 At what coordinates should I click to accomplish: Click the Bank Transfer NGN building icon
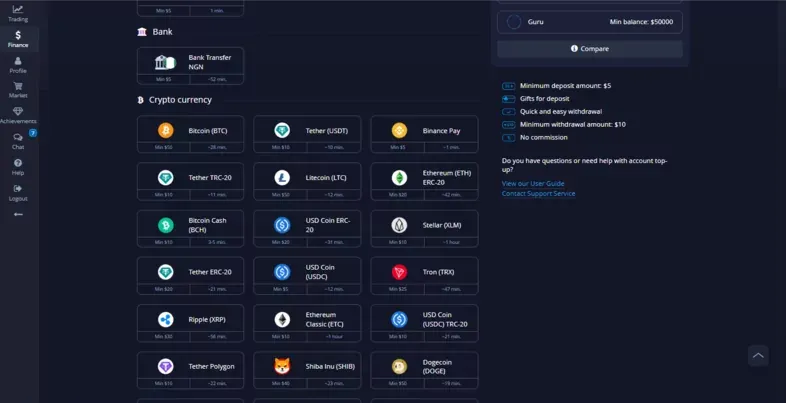[165, 62]
